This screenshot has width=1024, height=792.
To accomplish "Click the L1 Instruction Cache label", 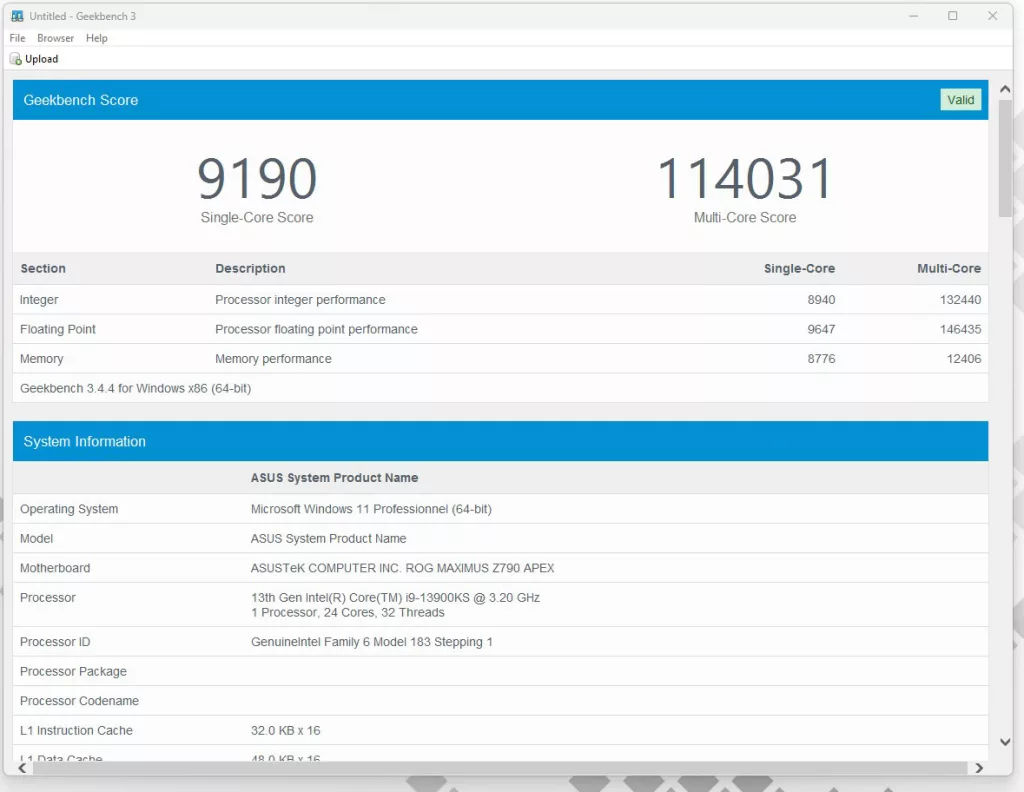I will (x=76, y=730).
